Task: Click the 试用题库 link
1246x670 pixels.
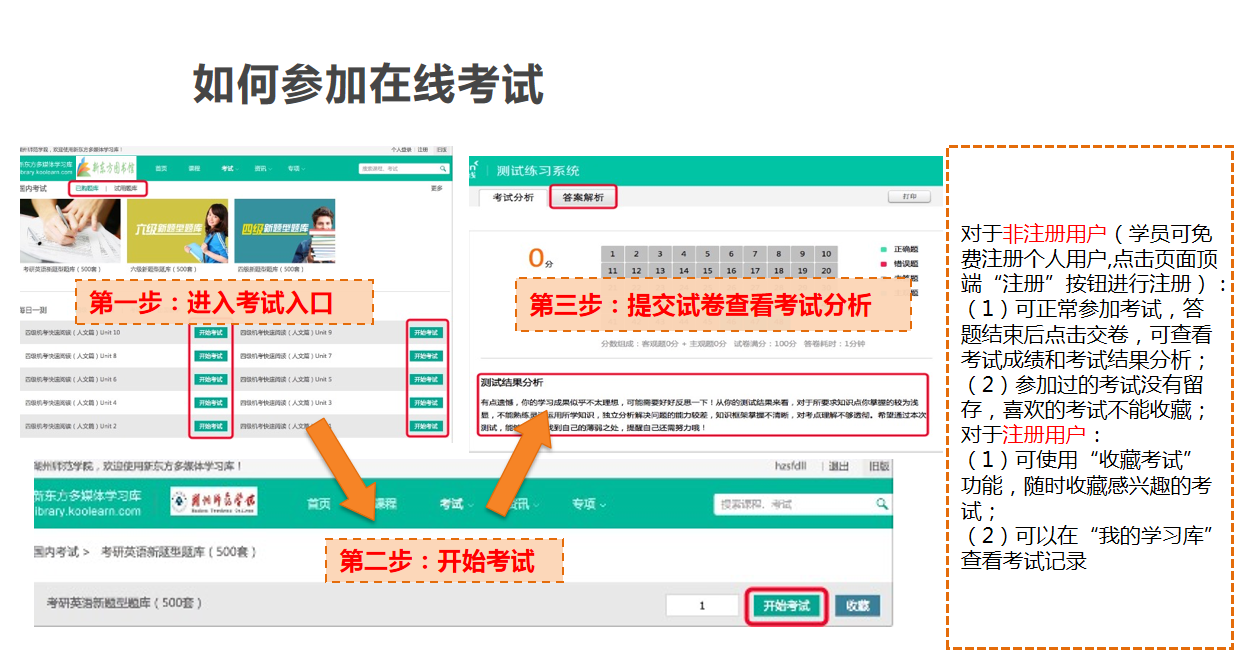Action: point(127,188)
